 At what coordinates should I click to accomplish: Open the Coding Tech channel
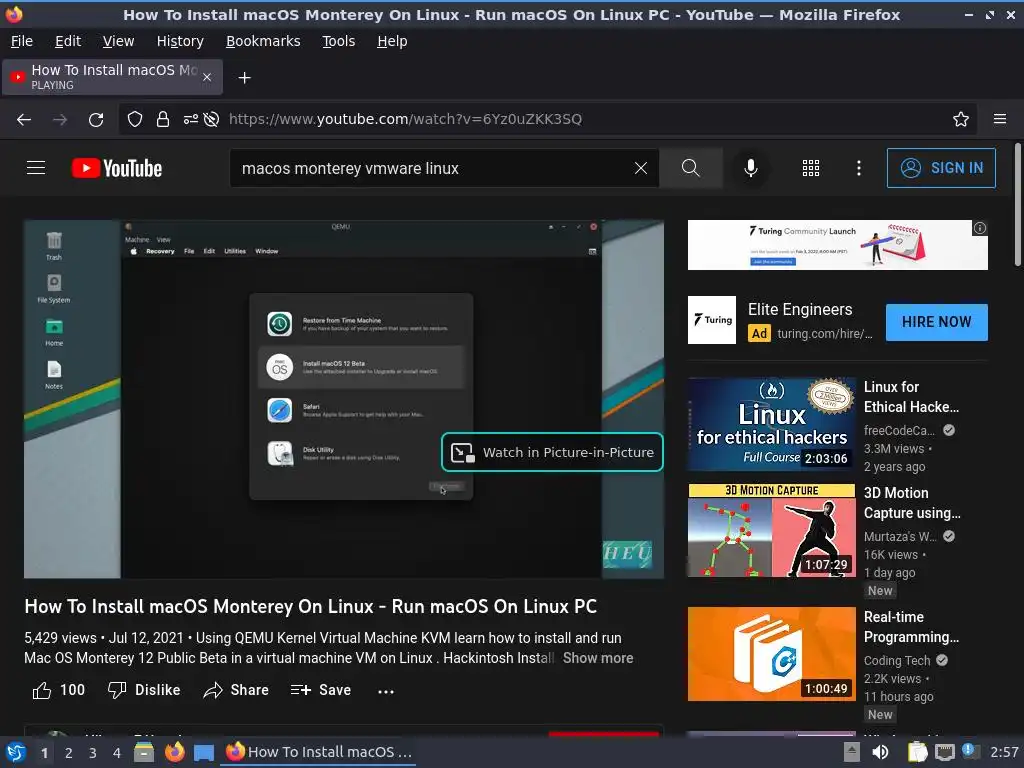(x=897, y=660)
